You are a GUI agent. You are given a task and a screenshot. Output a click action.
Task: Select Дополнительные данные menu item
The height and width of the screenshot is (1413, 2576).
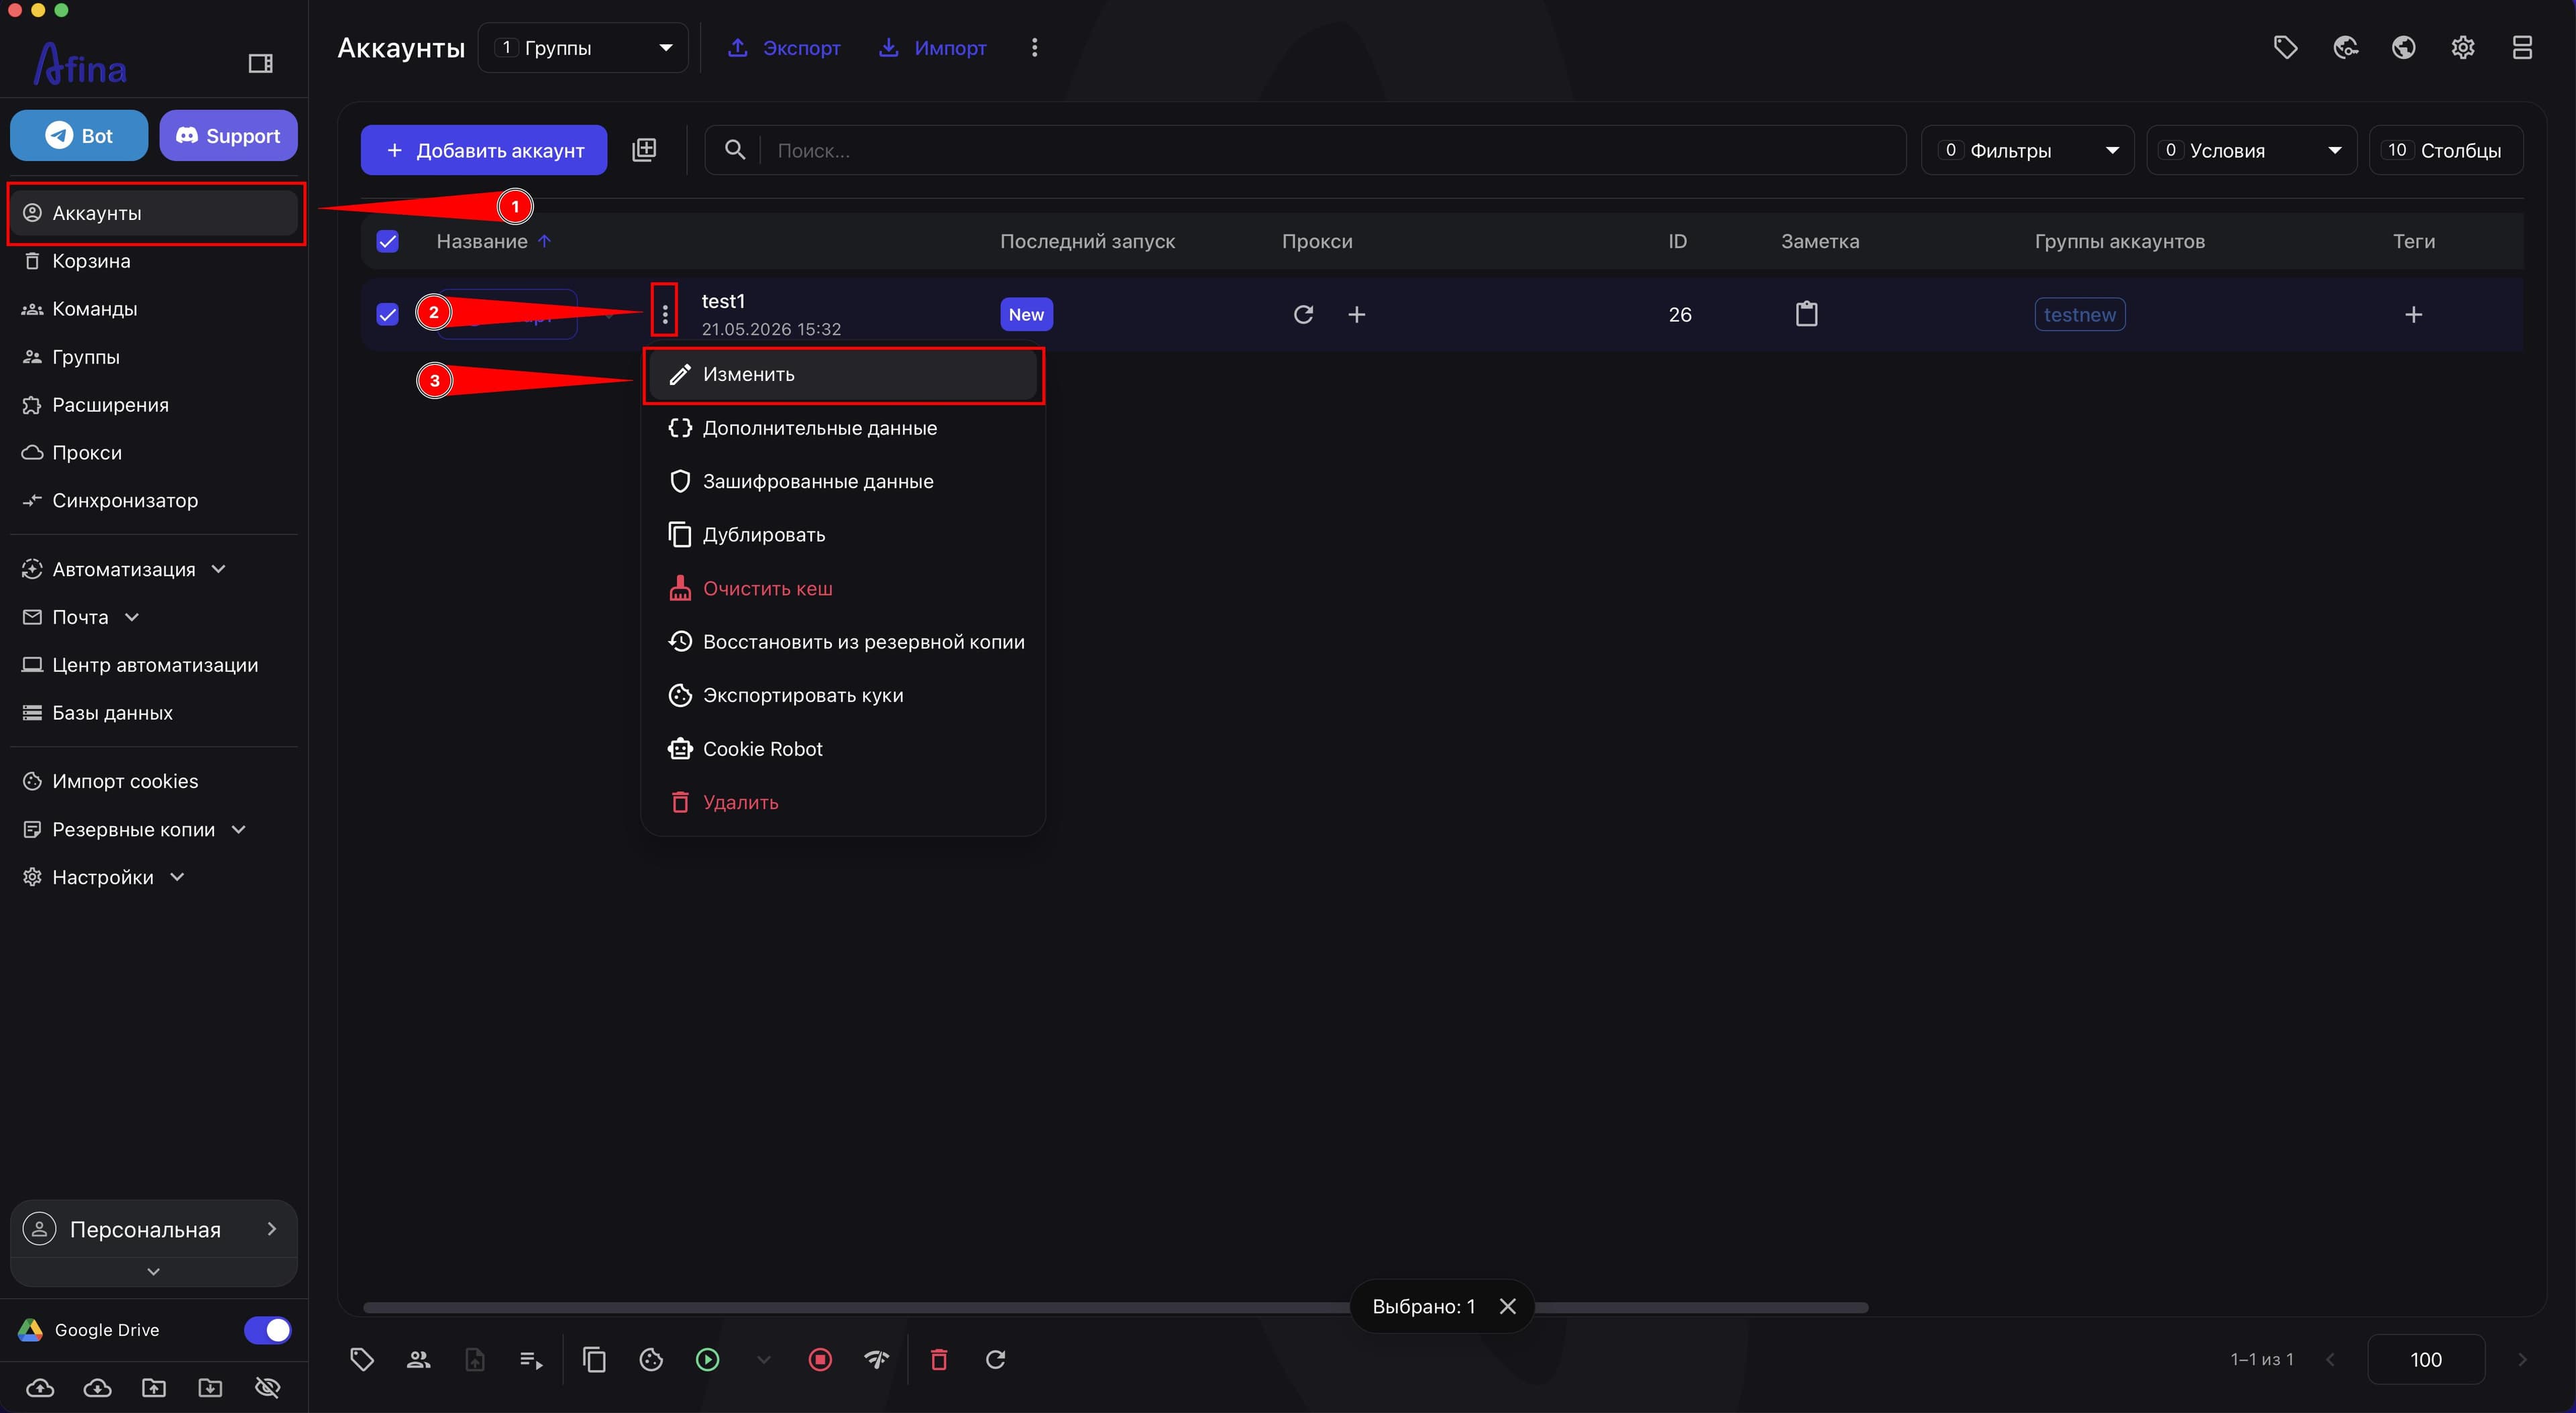point(842,428)
